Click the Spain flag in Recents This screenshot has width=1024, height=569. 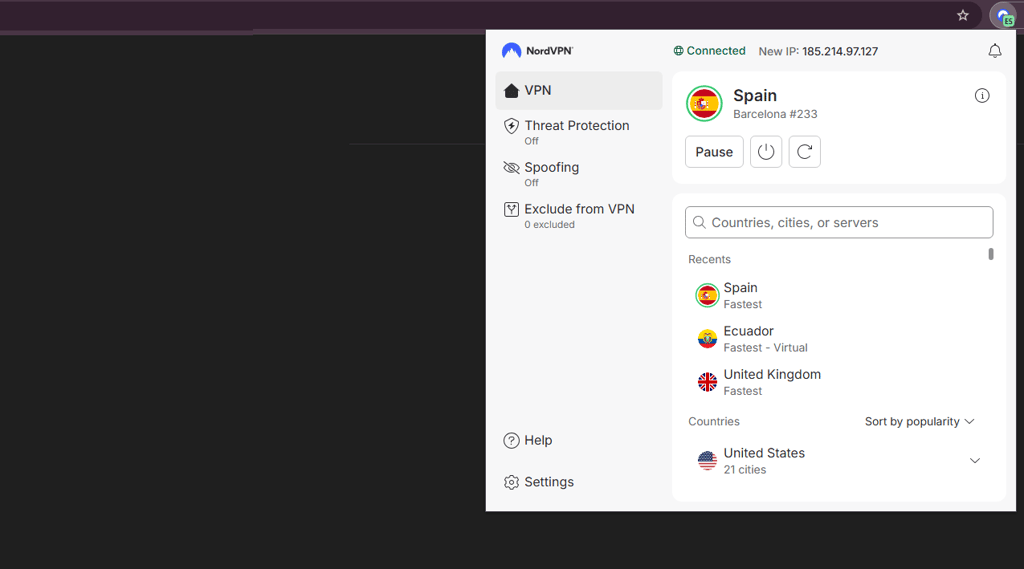tap(707, 295)
